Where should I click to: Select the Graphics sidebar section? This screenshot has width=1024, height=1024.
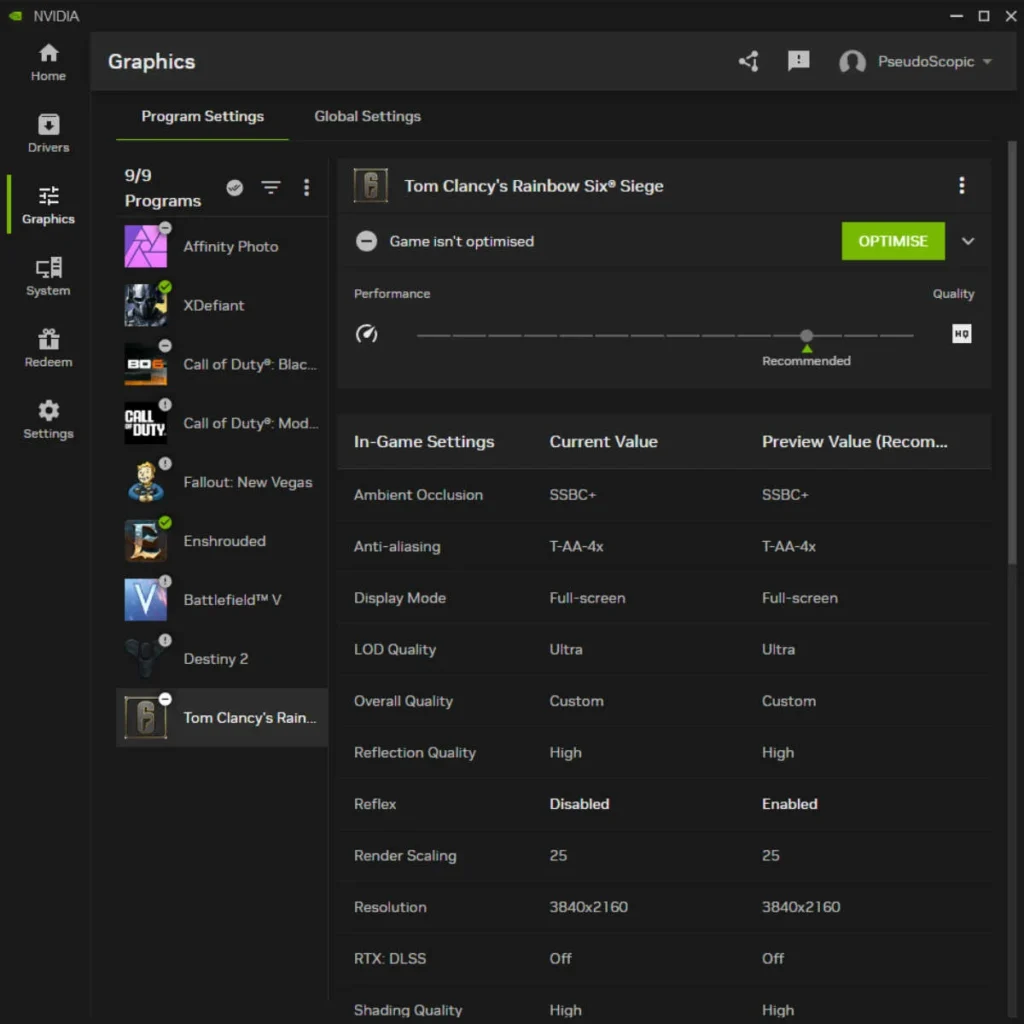click(48, 205)
